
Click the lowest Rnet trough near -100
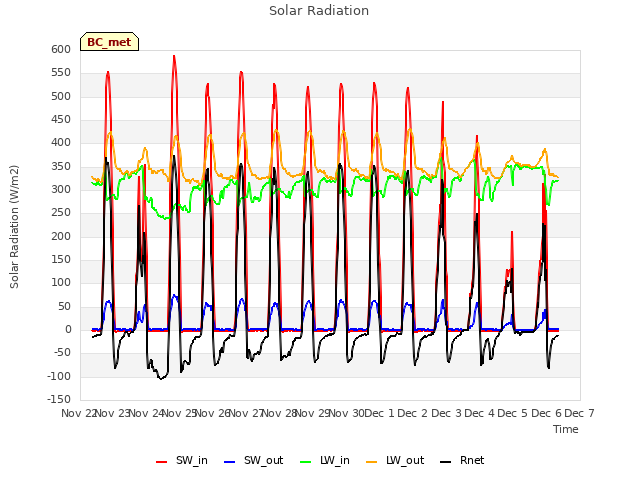click(x=161, y=379)
